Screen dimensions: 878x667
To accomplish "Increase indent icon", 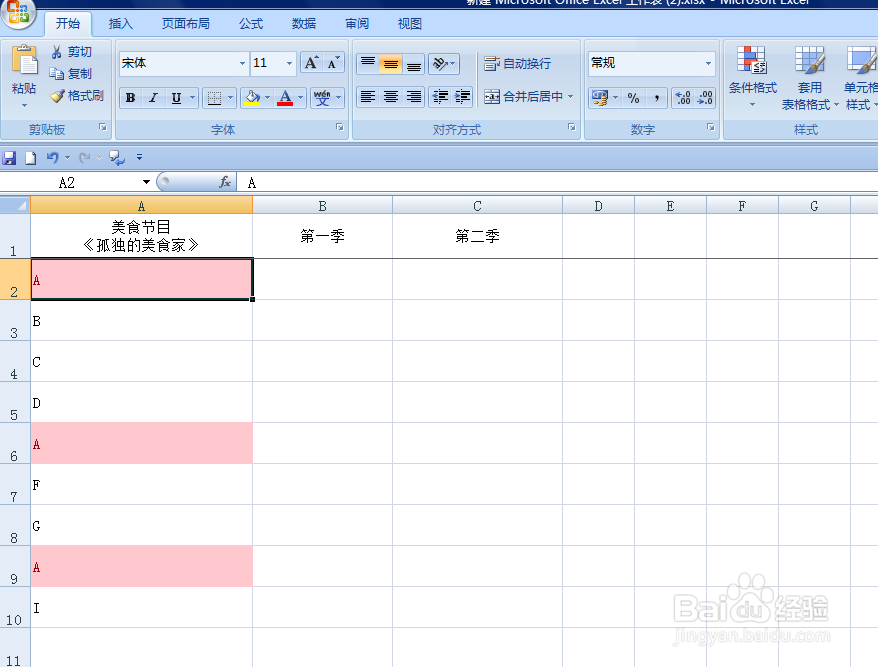I will point(462,97).
